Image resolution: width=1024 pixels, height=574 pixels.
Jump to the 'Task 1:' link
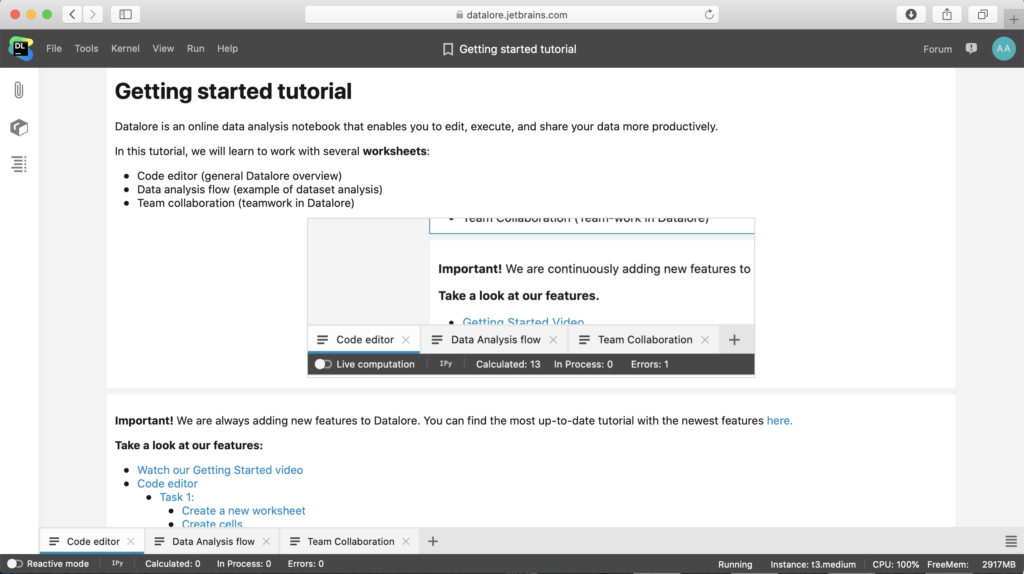point(177,498)
